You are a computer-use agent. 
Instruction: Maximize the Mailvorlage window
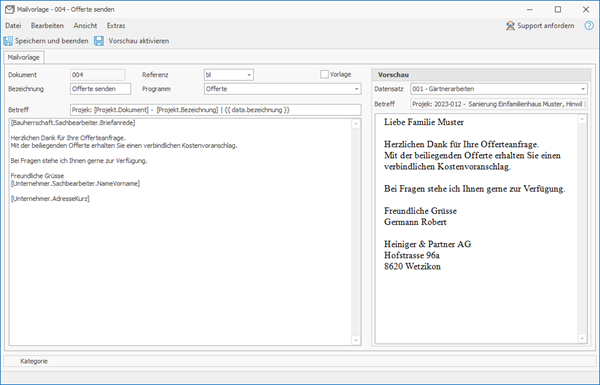558,10
